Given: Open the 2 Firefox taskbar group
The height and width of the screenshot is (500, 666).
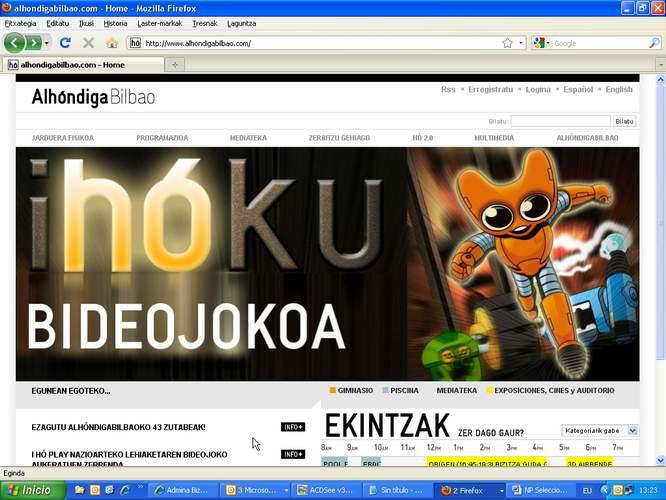Looking at the screenshot, I should click(470, 490).
